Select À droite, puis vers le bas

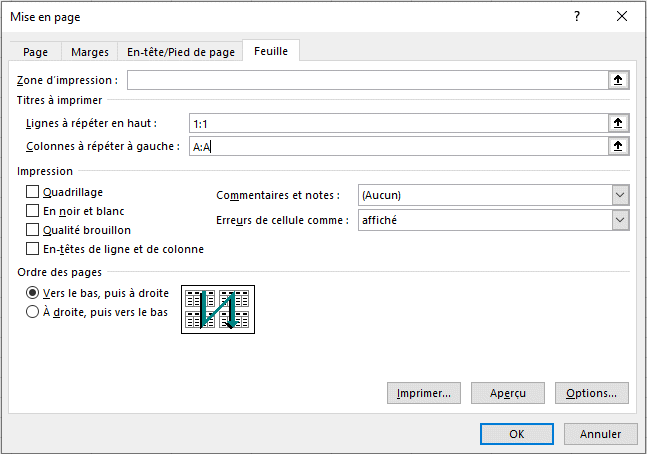tap(32, 312)
